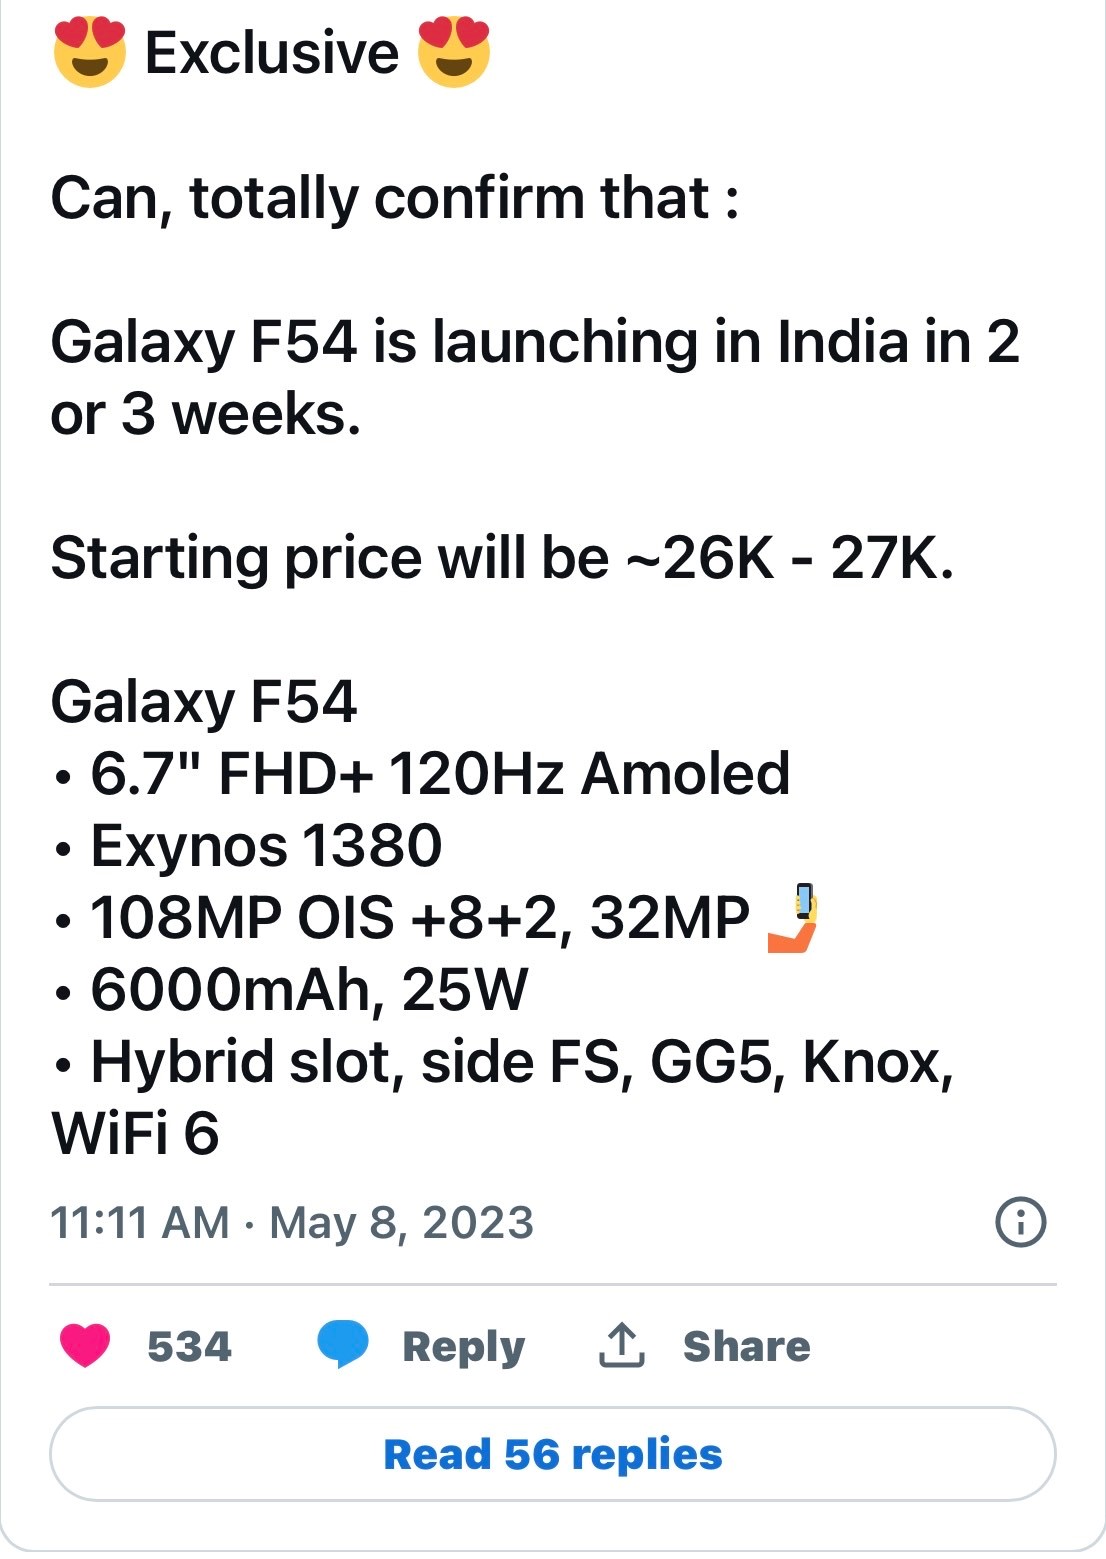
Task: Click the heart-eyes emoji after Exclusive
Action: click(453, 52)
